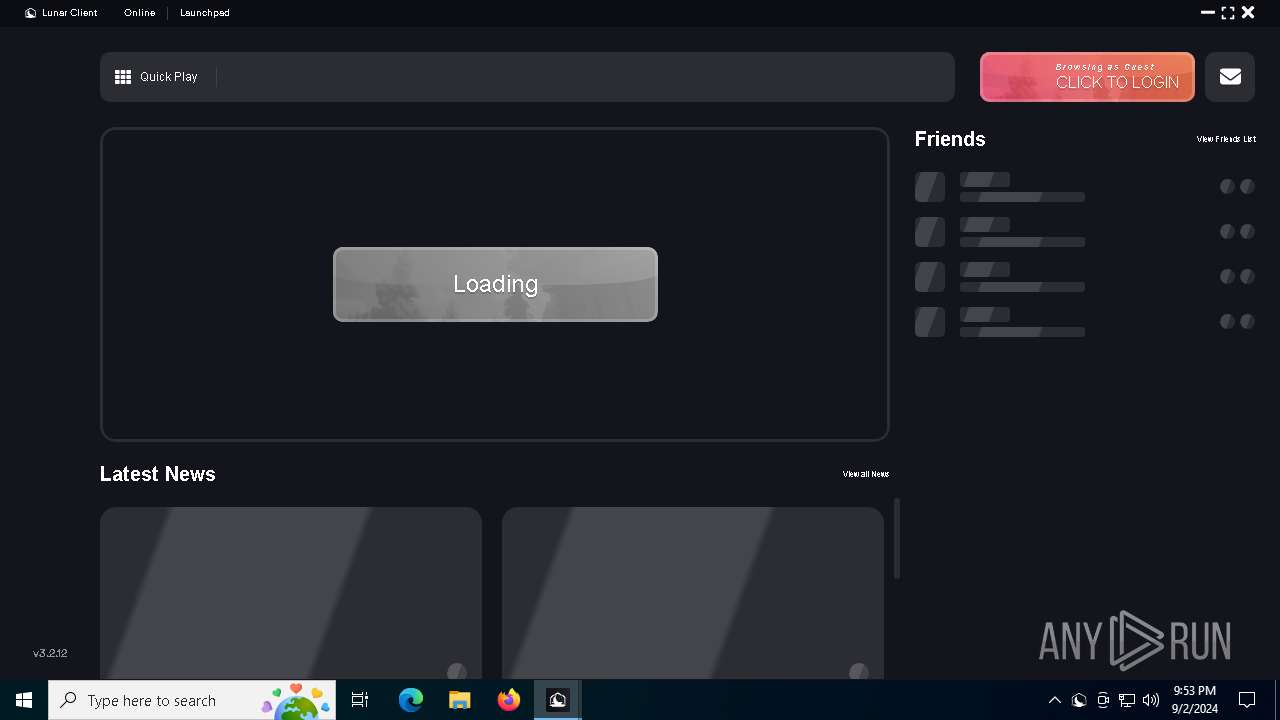Click the Launchpad title label
1280x720 pixels.
pyautogui.click(x=205, y=13)
